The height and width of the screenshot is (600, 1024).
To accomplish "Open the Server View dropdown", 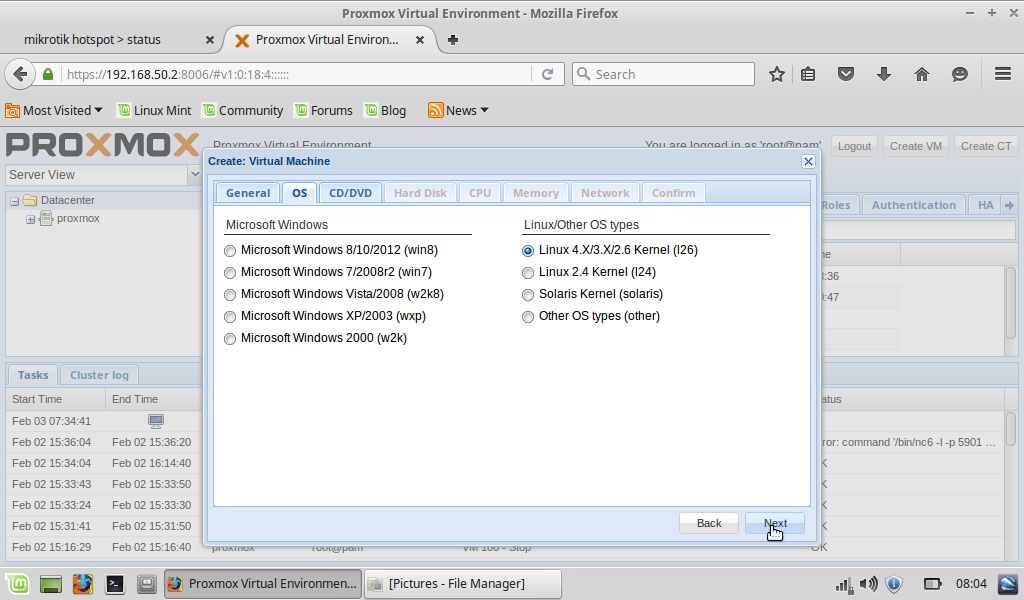I will [195, 174].
